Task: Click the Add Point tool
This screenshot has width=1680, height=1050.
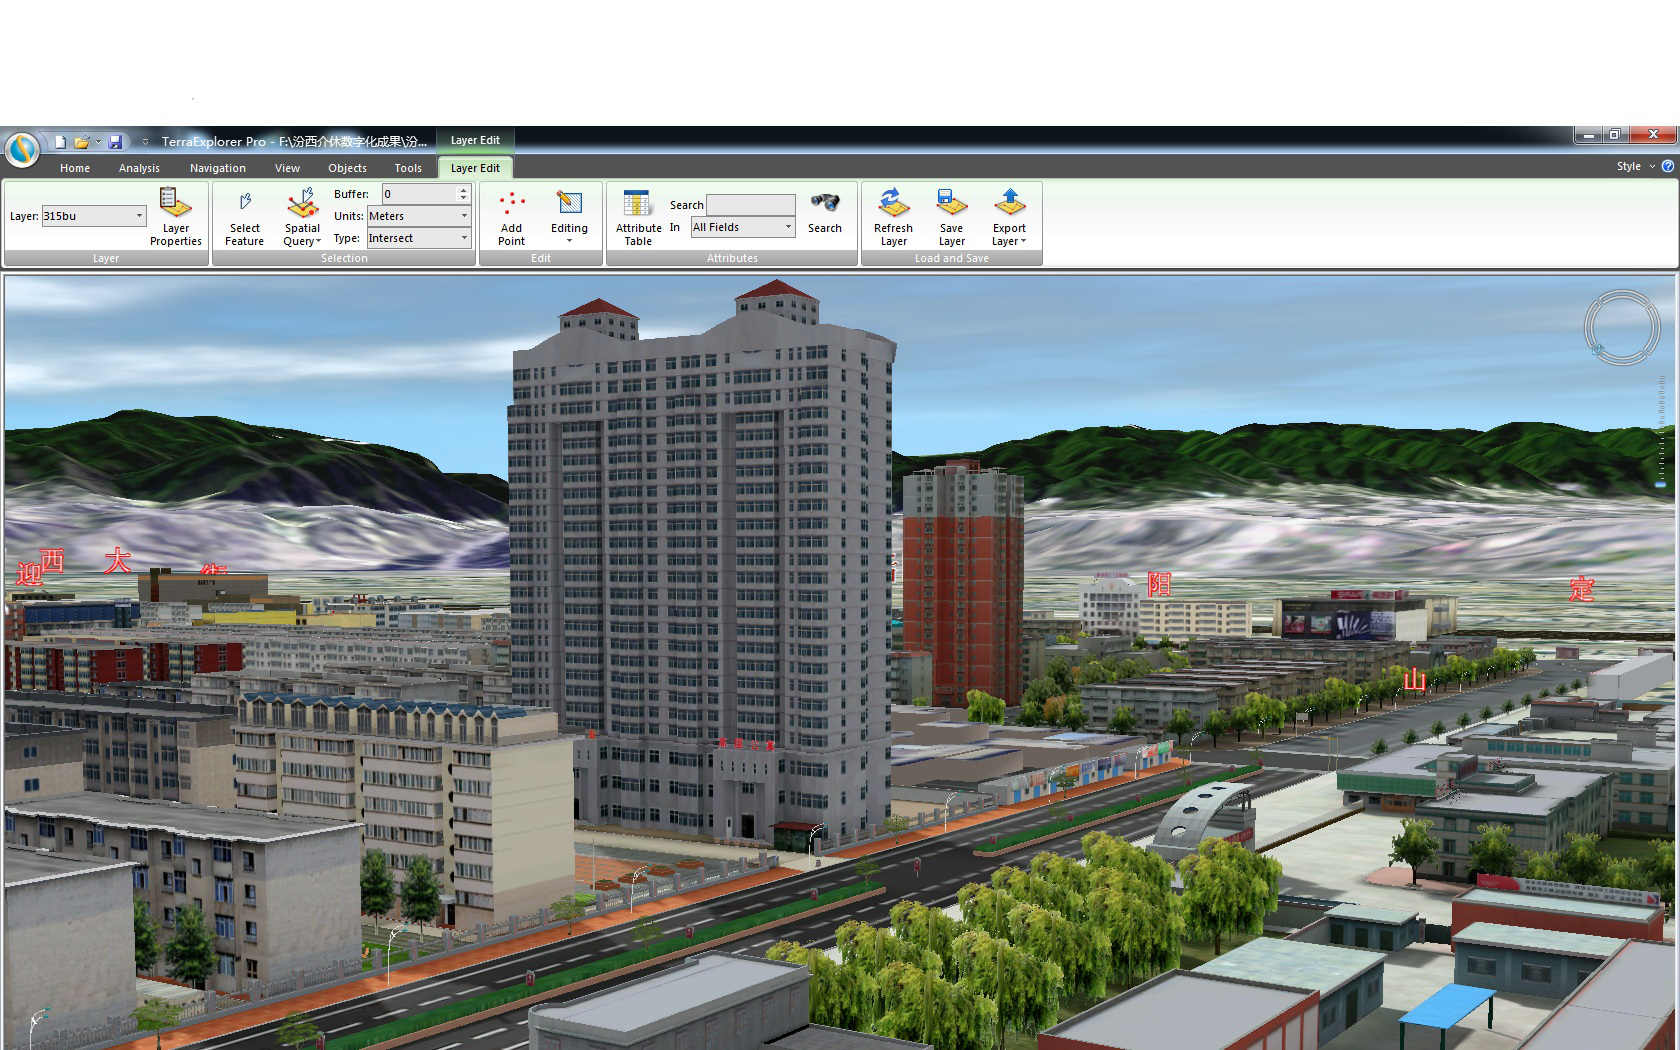Action: tap(511, 216)
